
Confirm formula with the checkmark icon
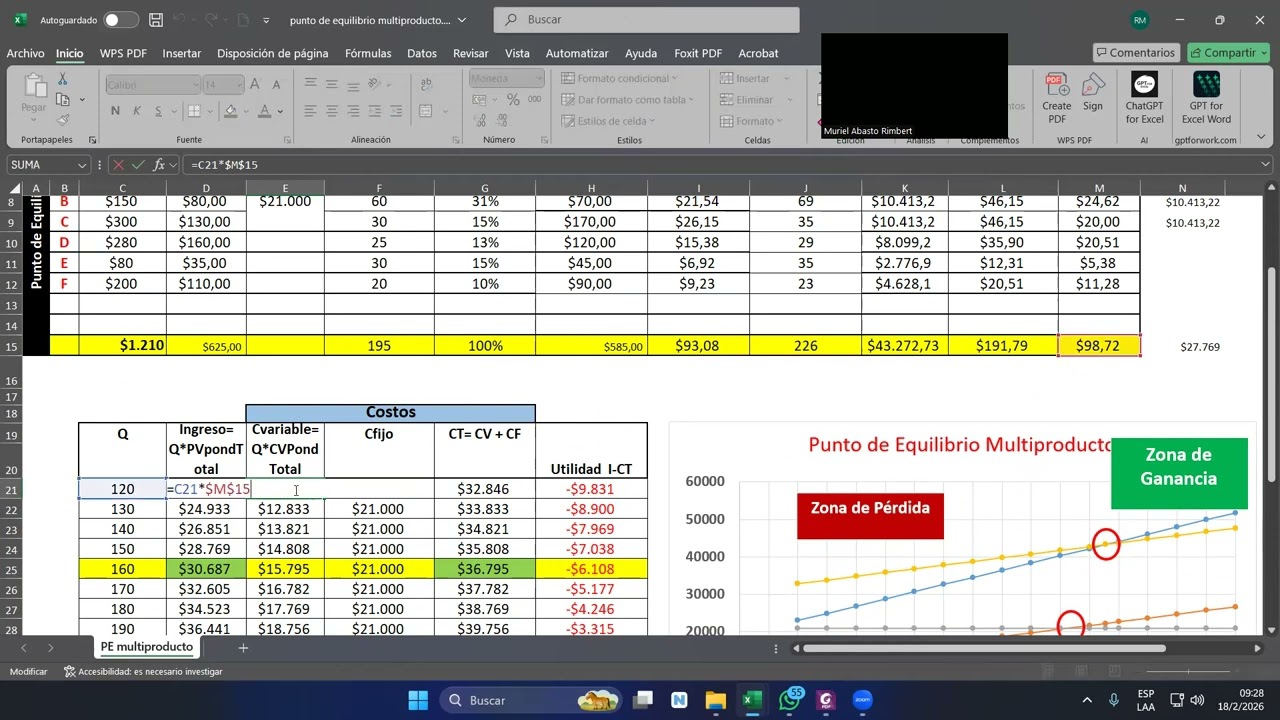139,165
